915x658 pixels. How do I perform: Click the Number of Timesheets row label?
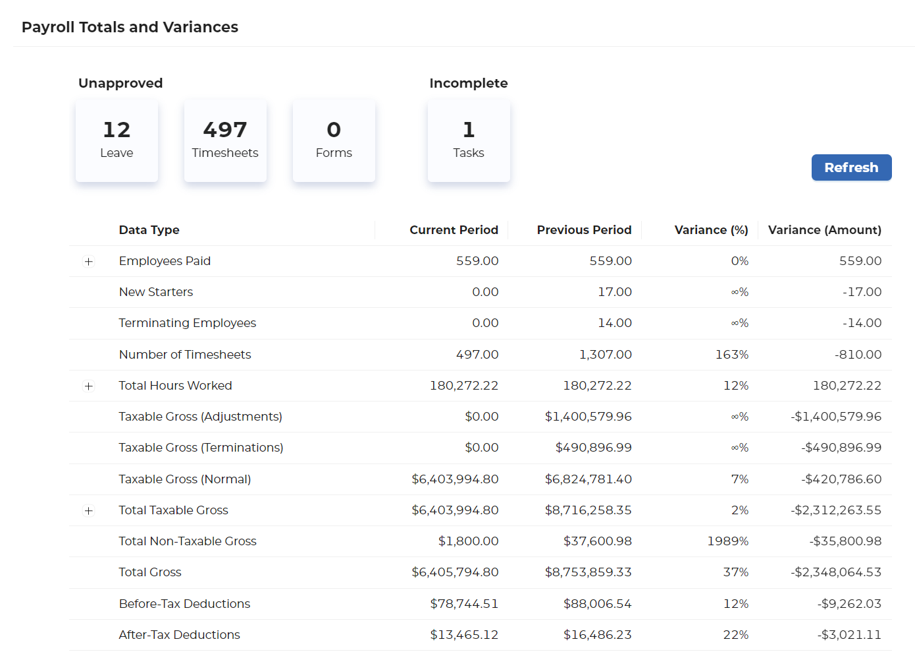185,355
